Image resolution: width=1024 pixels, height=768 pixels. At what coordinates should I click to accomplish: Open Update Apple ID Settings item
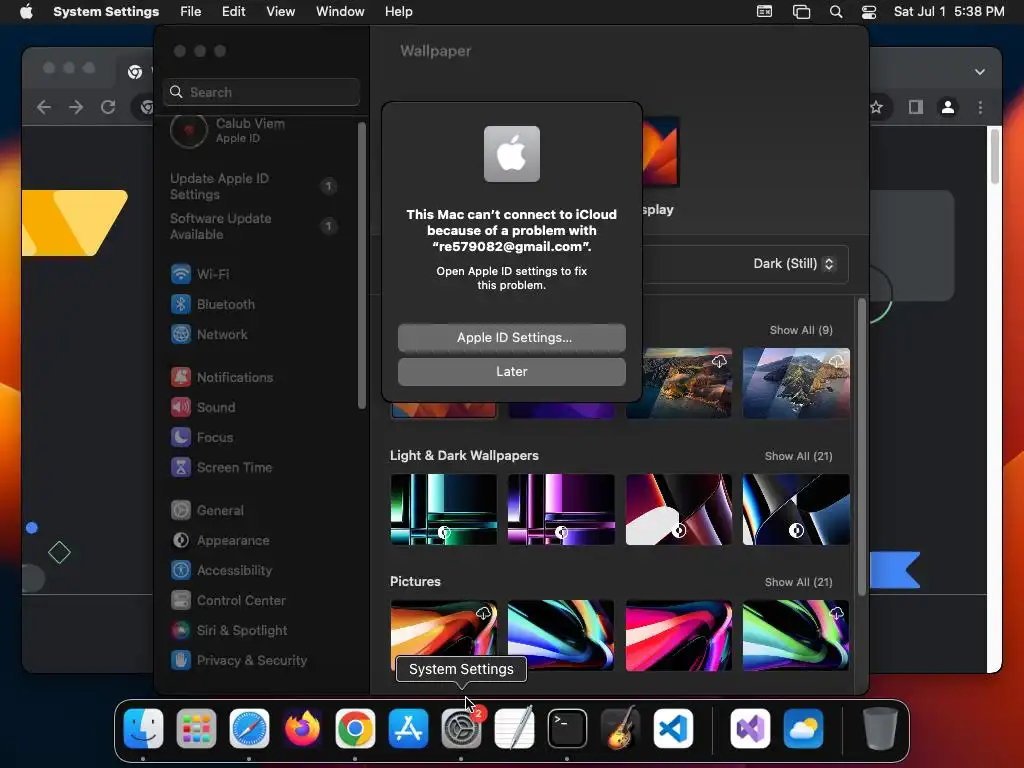pyautogui.click(x=253, y=187)
